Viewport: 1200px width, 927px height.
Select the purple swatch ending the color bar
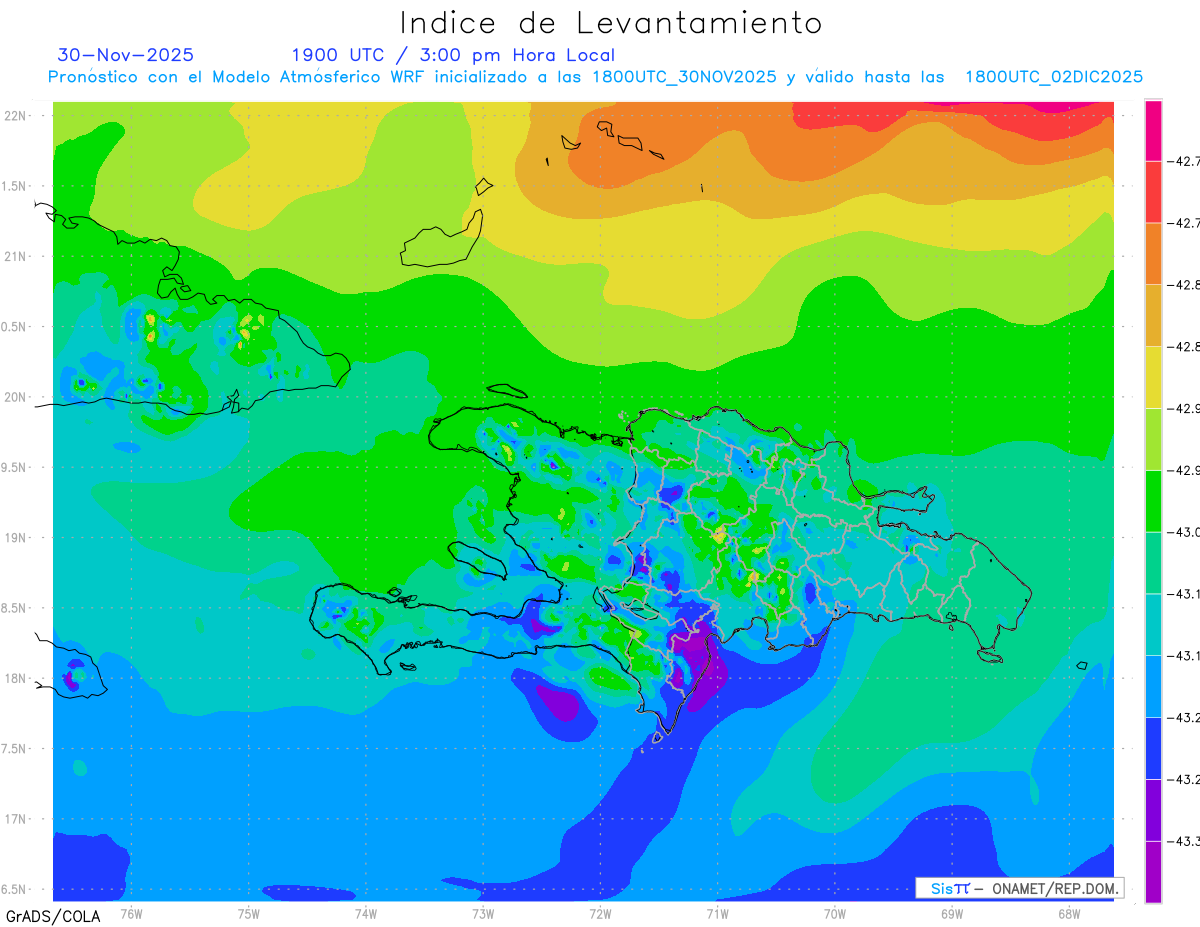(x=1154, y=872)
